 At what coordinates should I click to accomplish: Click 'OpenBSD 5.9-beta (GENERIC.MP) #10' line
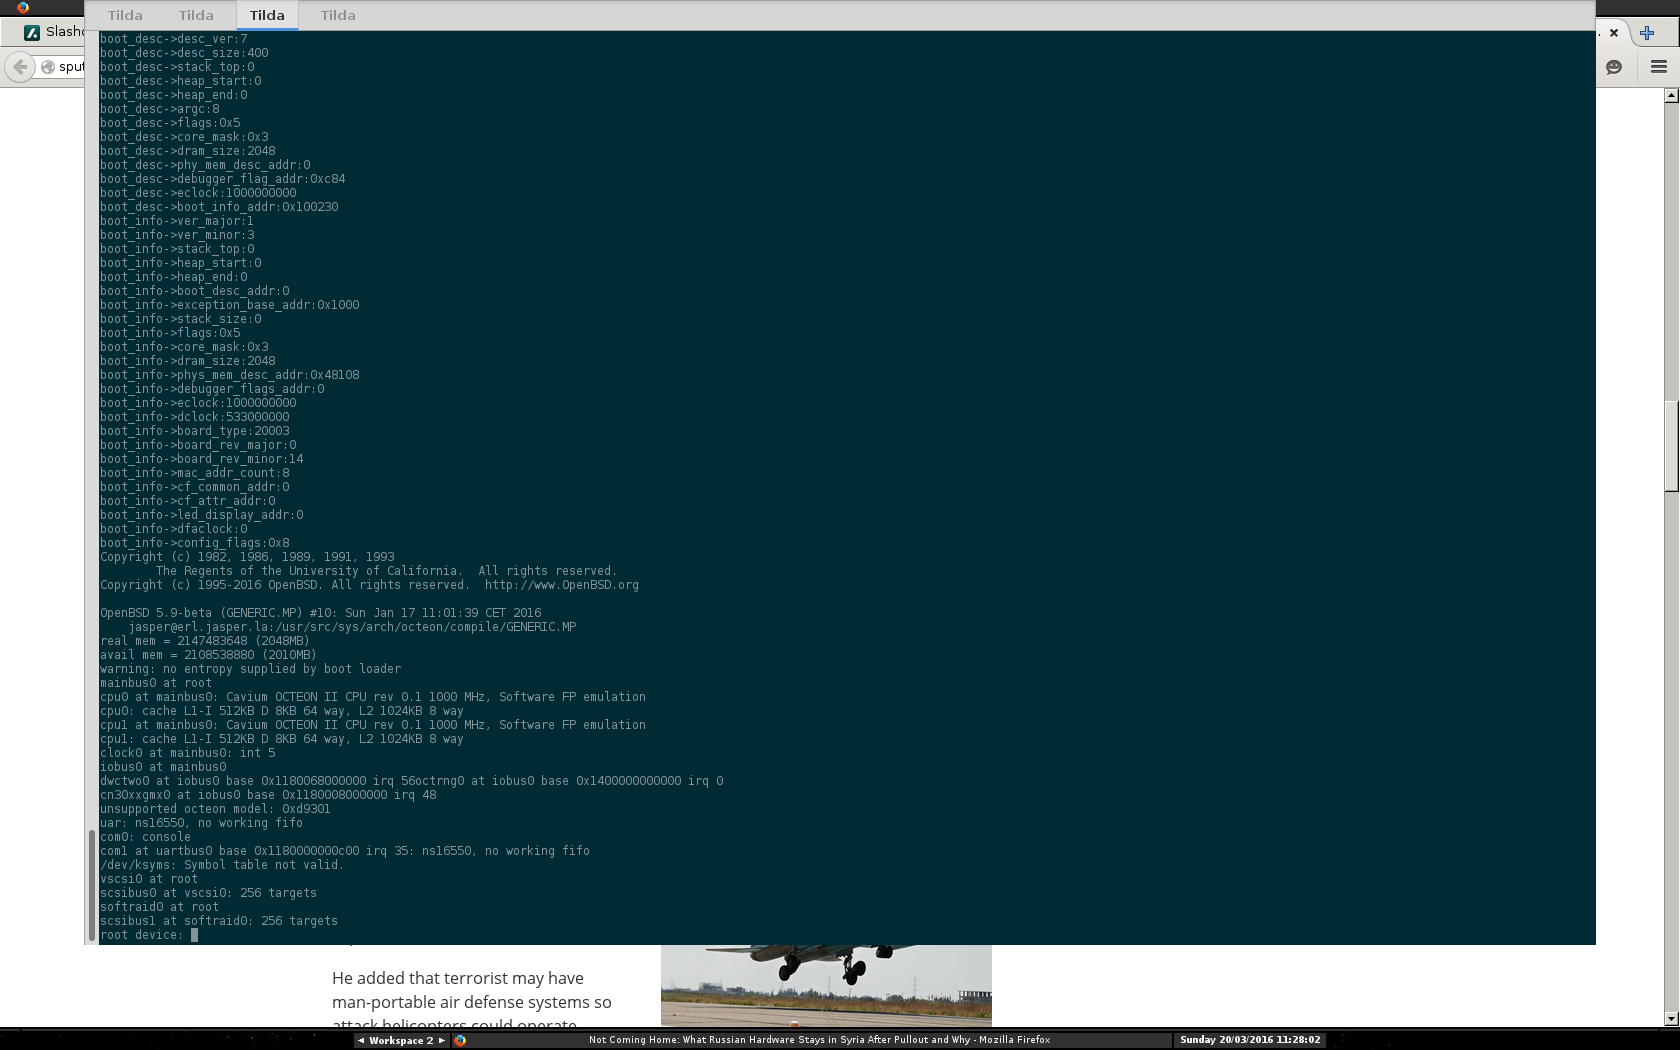point(321,613)
